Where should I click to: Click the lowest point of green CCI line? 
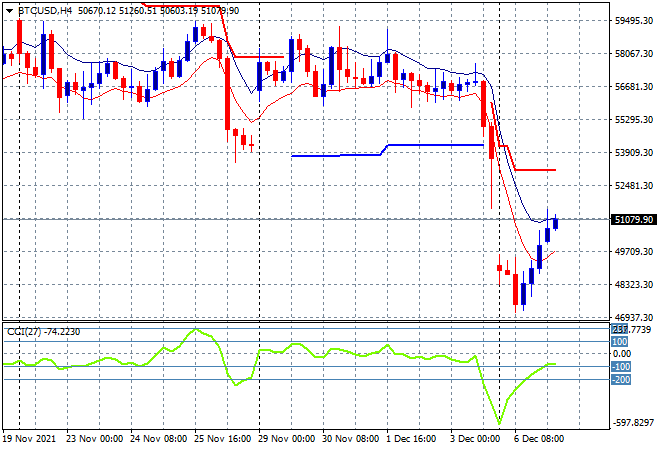497,424
